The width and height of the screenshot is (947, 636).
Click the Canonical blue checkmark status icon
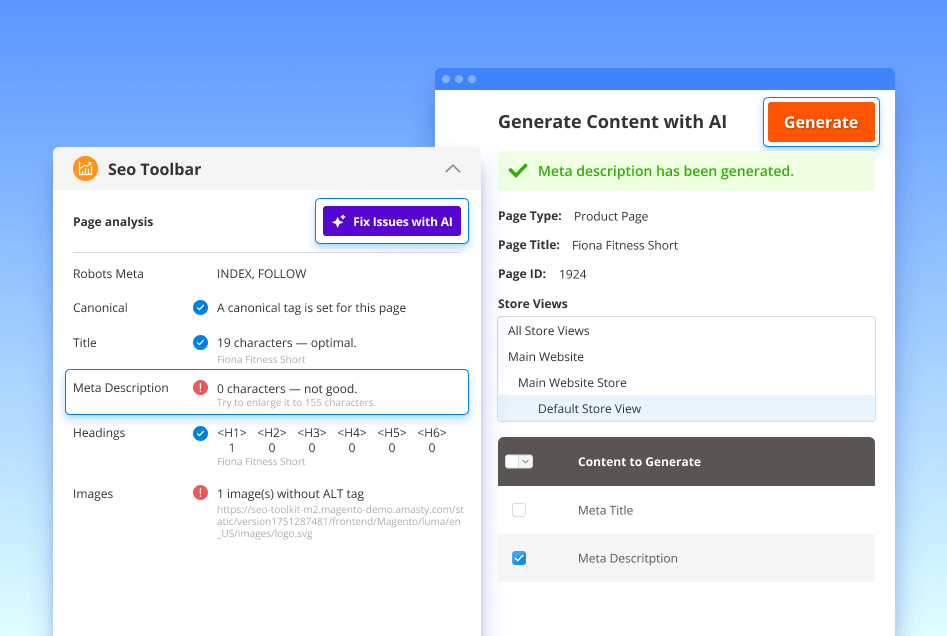[x=200, y=308]
